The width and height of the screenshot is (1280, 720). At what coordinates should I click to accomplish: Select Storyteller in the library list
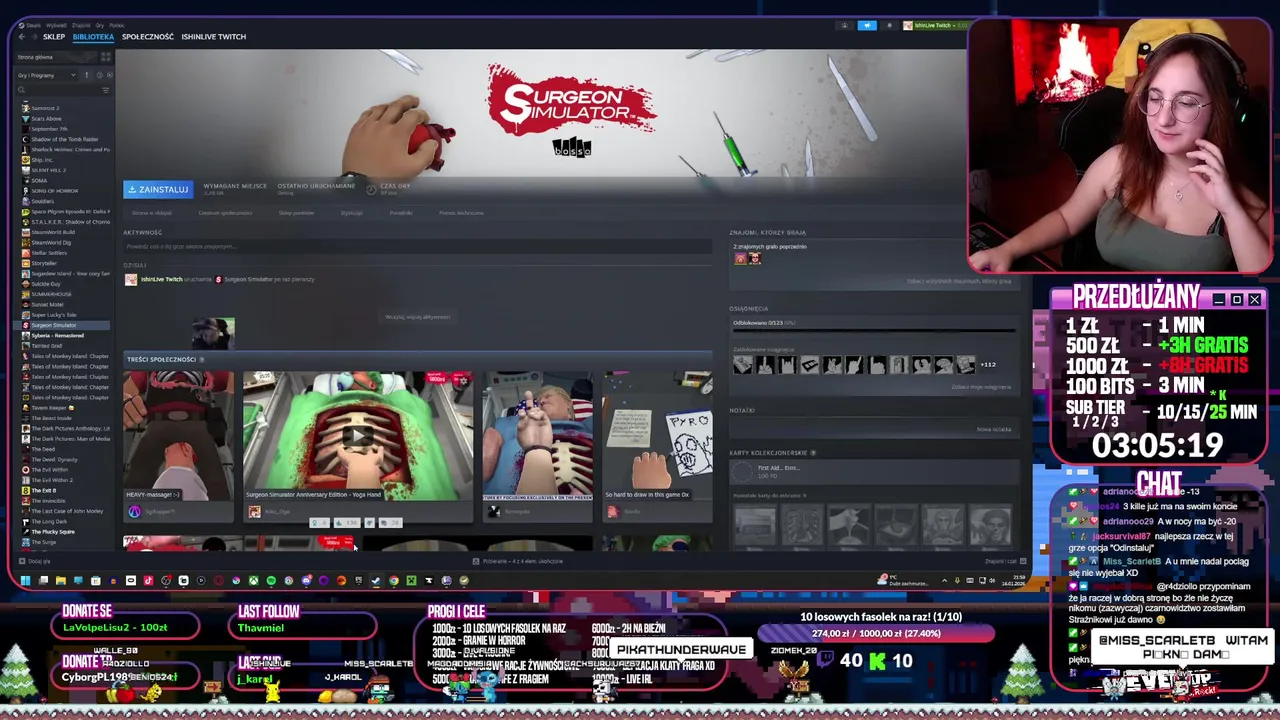click(x=44, y=263)
